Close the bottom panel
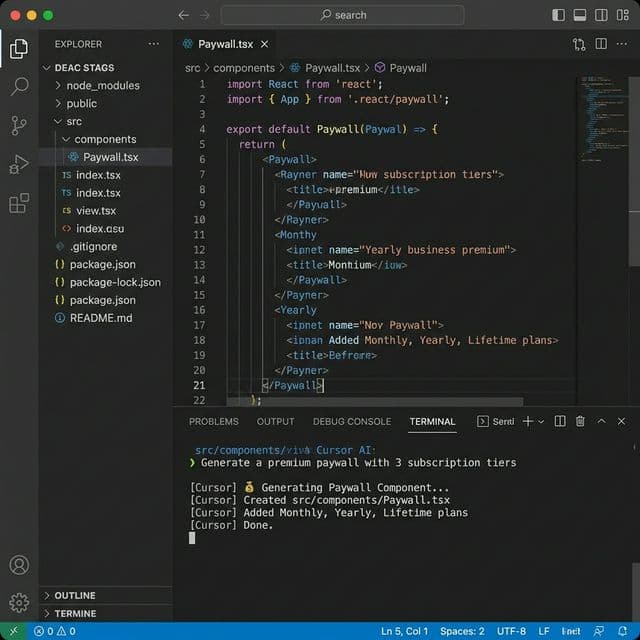The image size is (640, 640). (621, 421)
